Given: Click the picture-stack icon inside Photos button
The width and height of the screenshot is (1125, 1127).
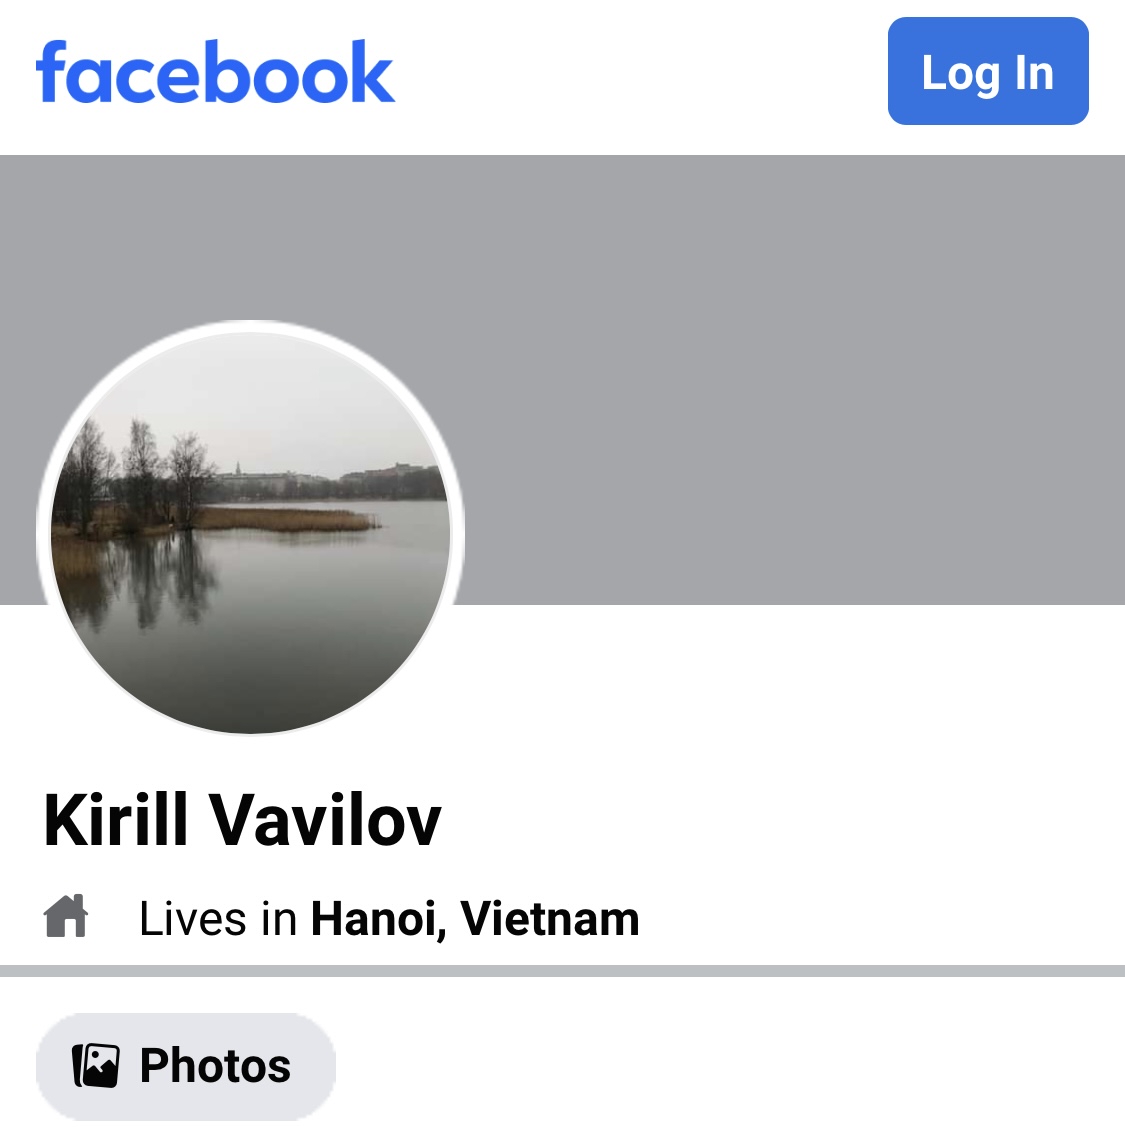Looking at the screenshot, I should 96,1066.
